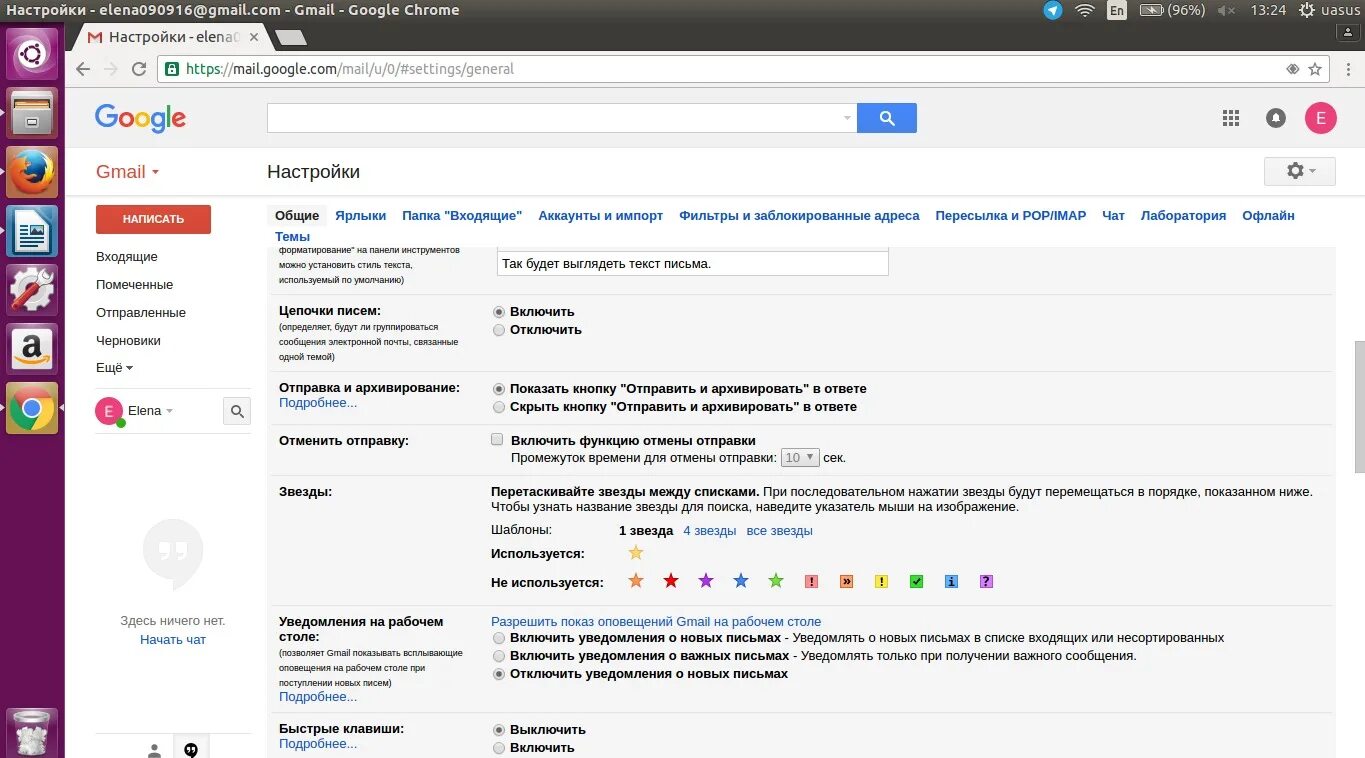
Task: Click the НАПИСАТЬ compose button
Action: pos(153,219)
